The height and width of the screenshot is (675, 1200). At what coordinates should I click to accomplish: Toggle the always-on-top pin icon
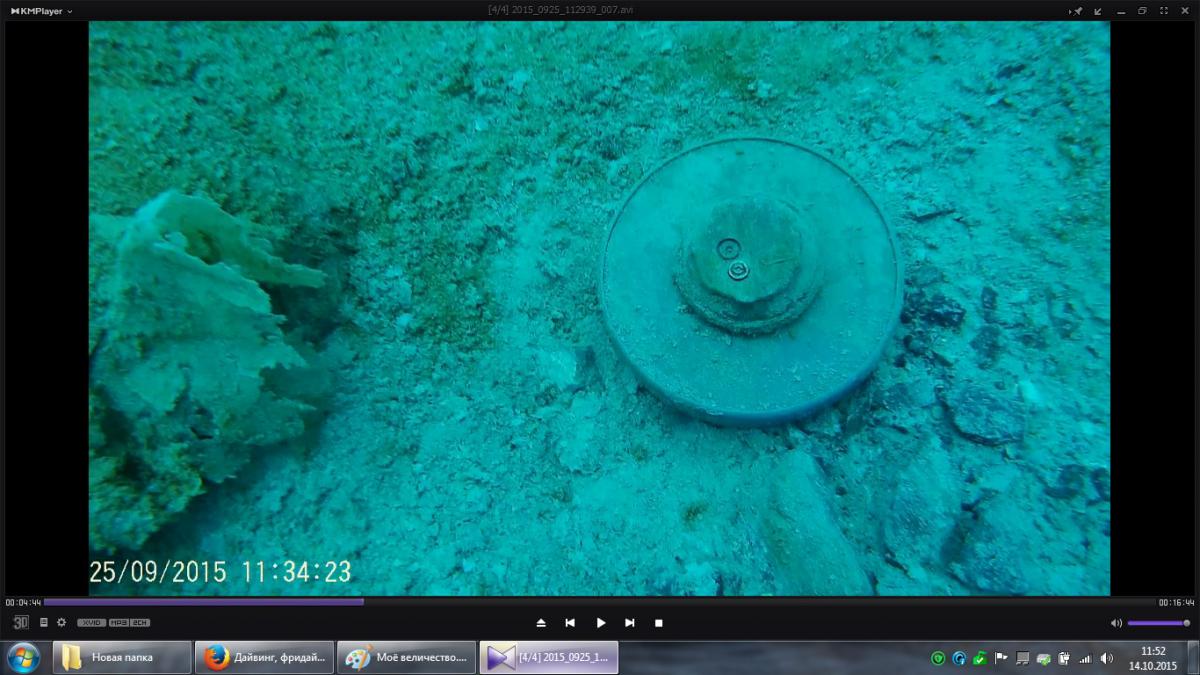coord(1077,10)
